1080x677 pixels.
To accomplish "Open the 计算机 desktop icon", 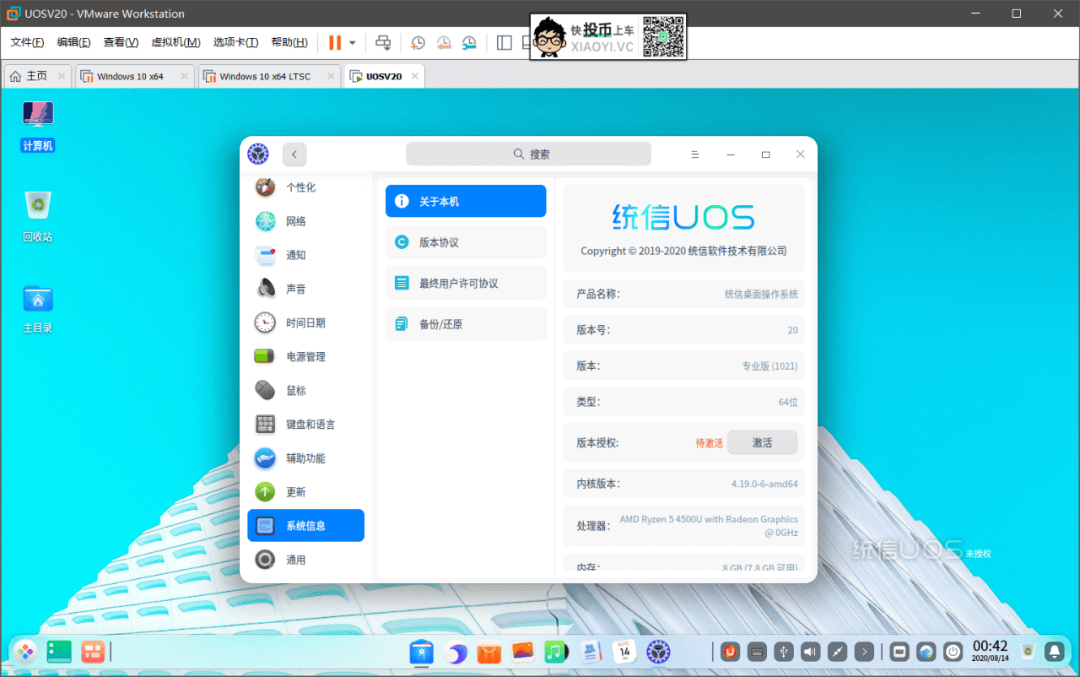I will point(38,126).
